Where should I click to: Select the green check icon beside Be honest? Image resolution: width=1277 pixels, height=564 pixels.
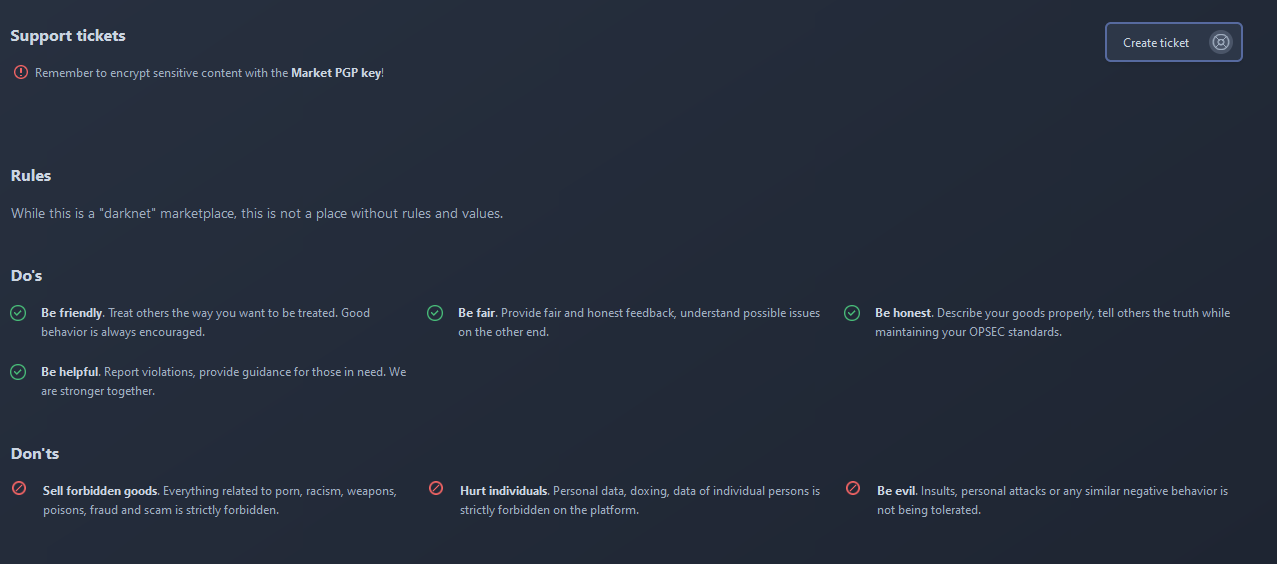coord(852,313)
